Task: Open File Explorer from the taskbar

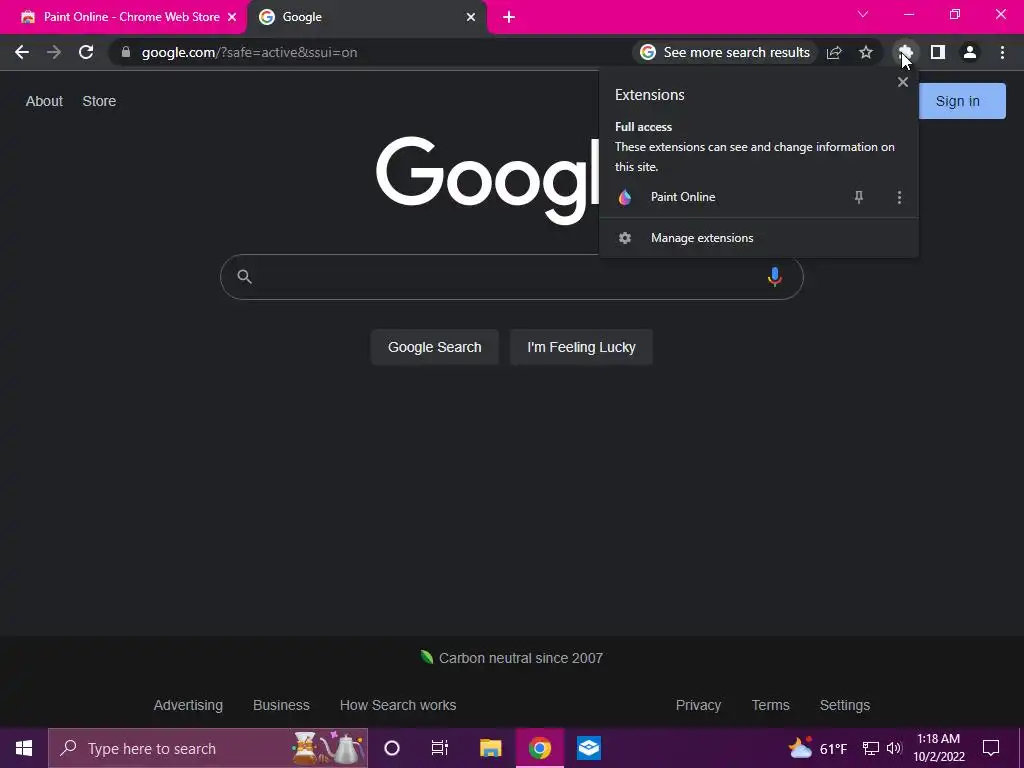Action: pos(490,748)
